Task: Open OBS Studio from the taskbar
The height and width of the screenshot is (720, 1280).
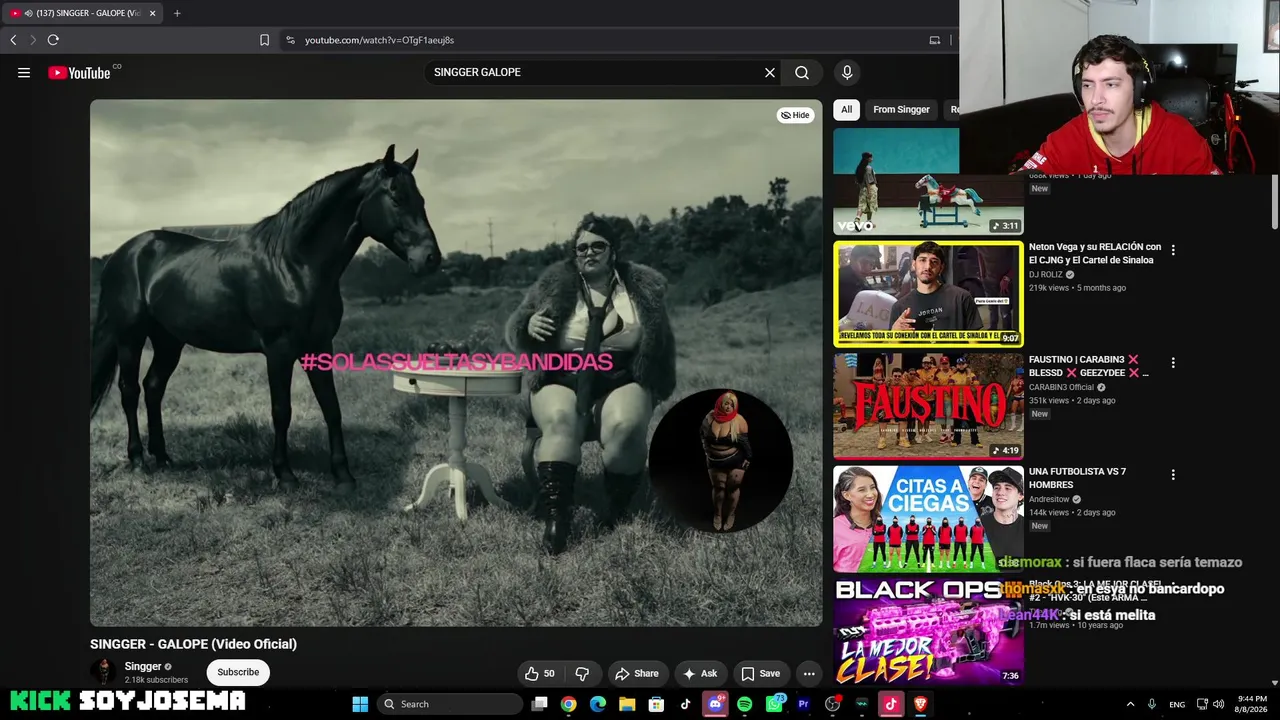Action: pos(832,704)
